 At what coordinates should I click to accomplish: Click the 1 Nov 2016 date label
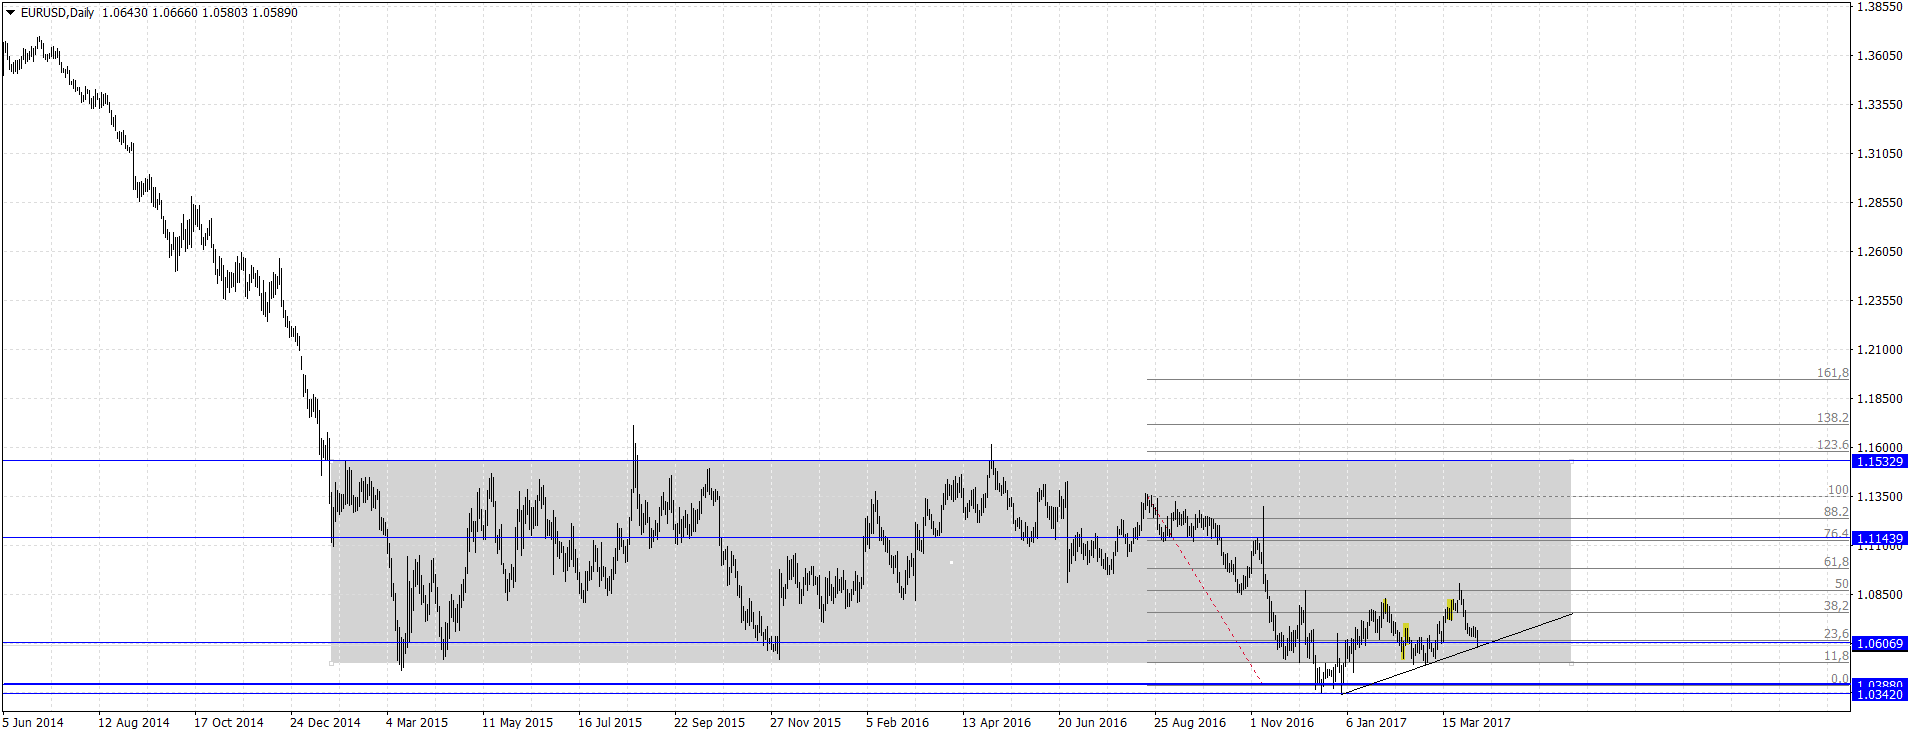[x=1282, y=723]
